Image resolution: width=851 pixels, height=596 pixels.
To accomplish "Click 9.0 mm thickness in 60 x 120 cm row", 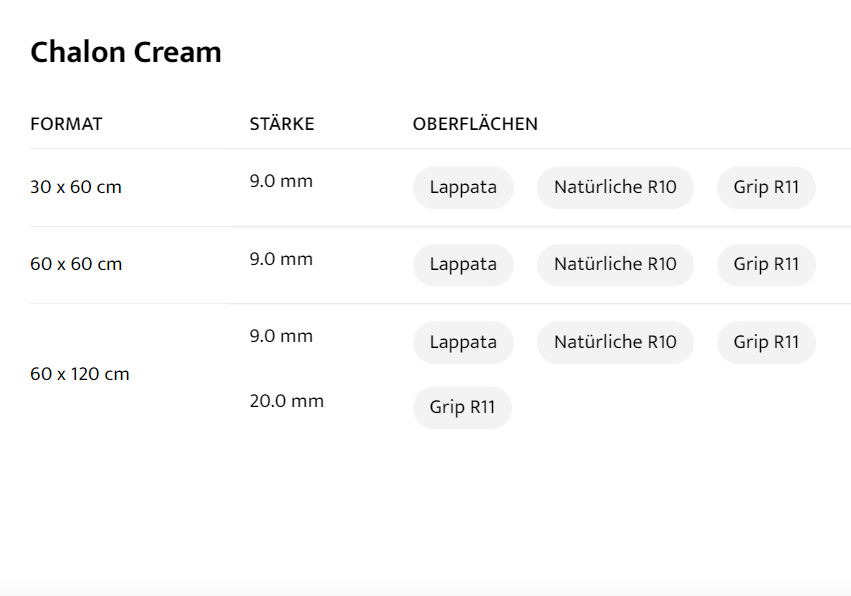I will pyautogui.click(x=281, y=336).
